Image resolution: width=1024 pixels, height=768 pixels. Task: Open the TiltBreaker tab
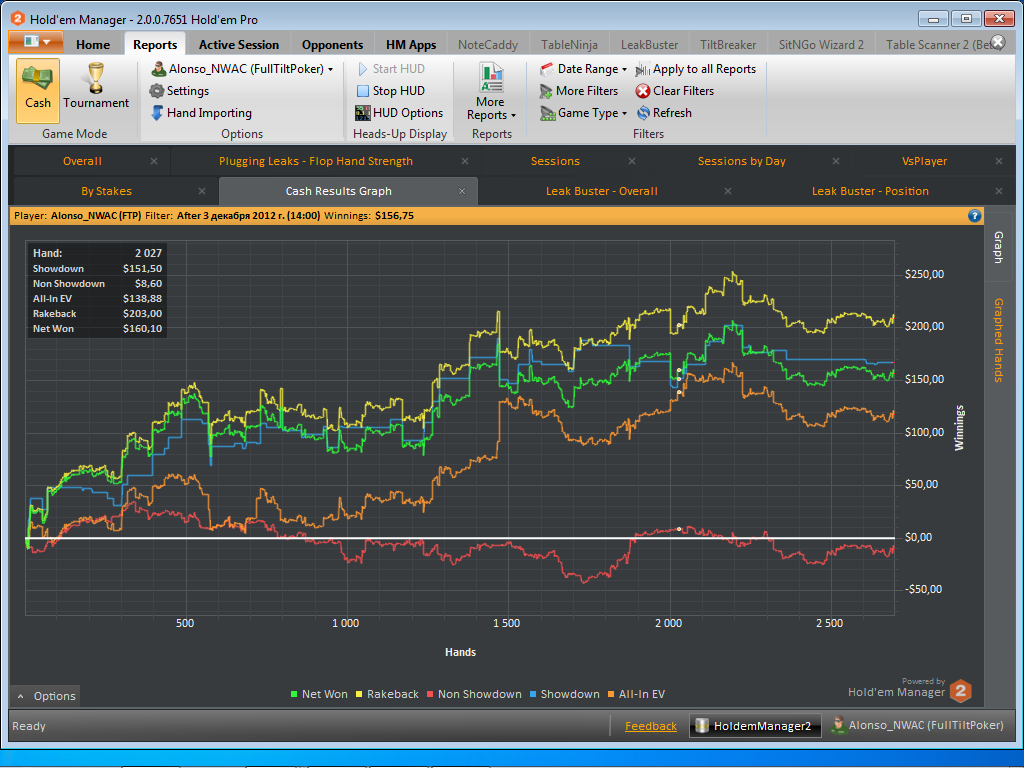coord(728,44)
